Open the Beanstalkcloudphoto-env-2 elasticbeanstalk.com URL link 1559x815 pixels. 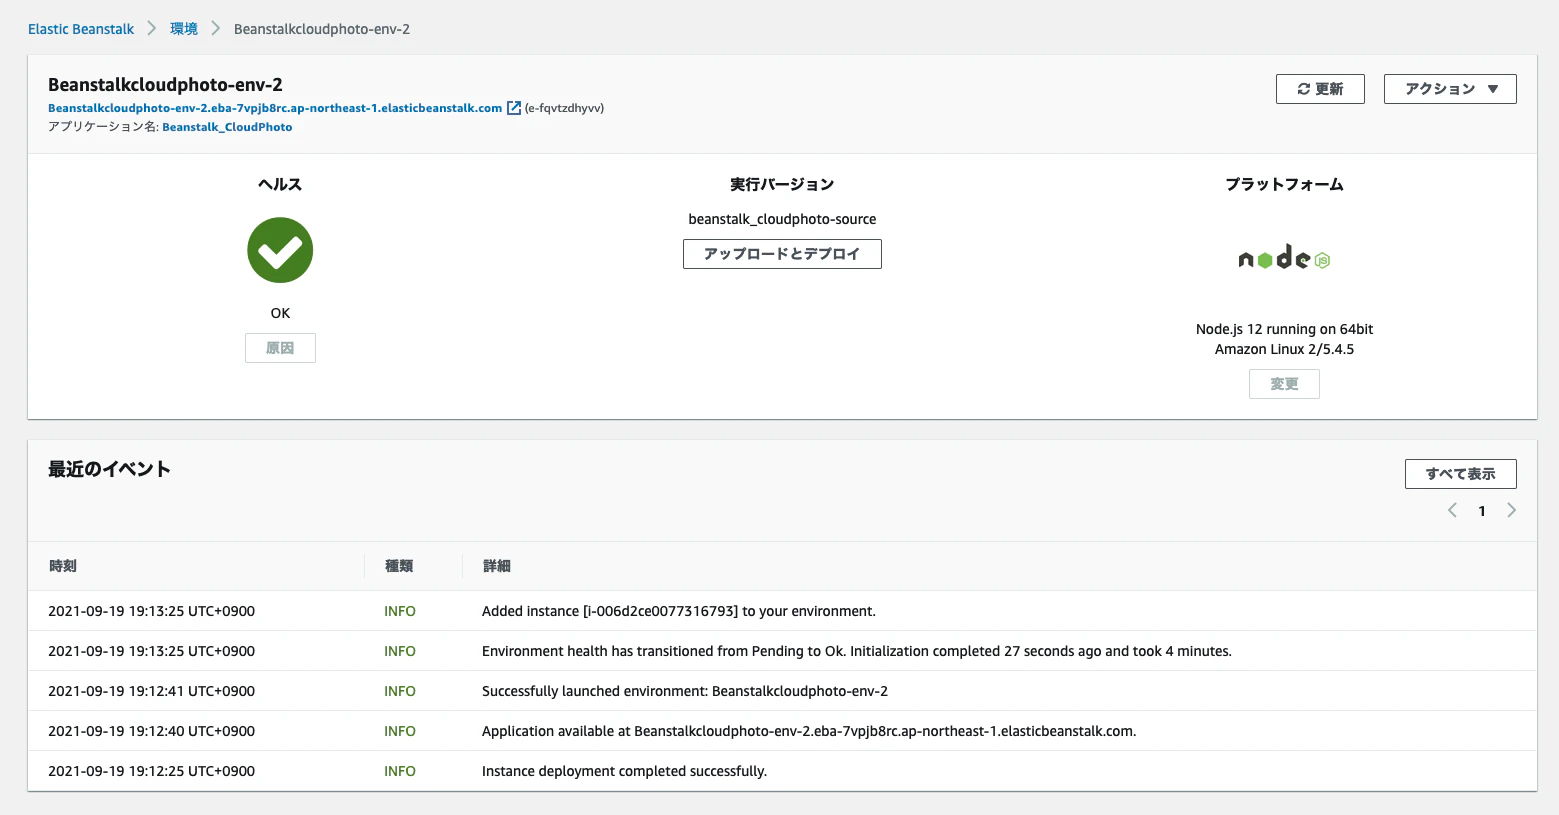click(x=275, y=108)
